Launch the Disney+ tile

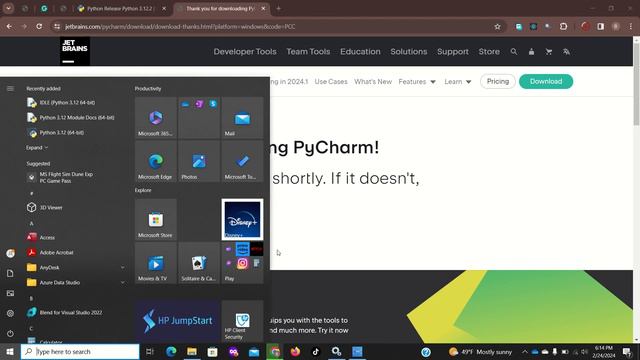(242, 220)
